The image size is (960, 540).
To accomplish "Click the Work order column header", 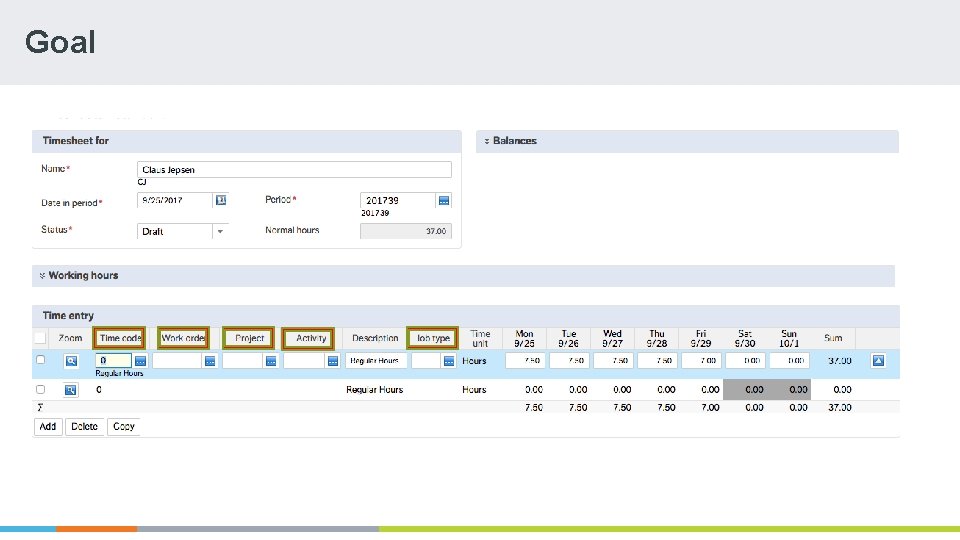I will coord(183,338).
